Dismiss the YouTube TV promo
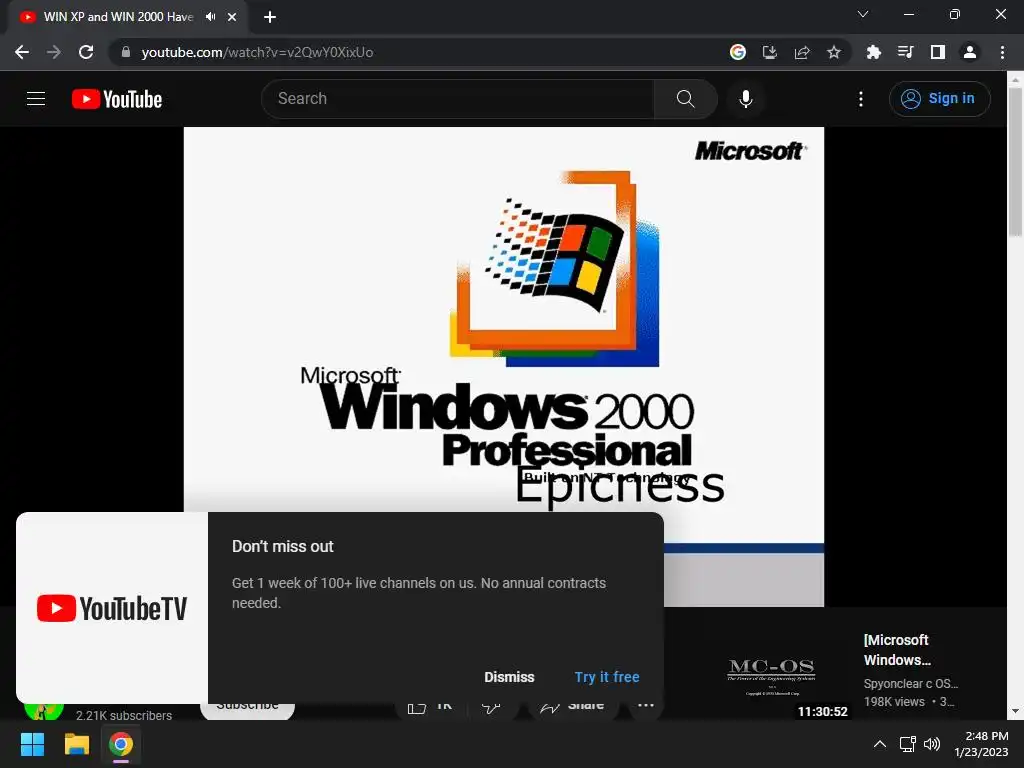This screenshot has height=768, width=1024. coord(509,677)
